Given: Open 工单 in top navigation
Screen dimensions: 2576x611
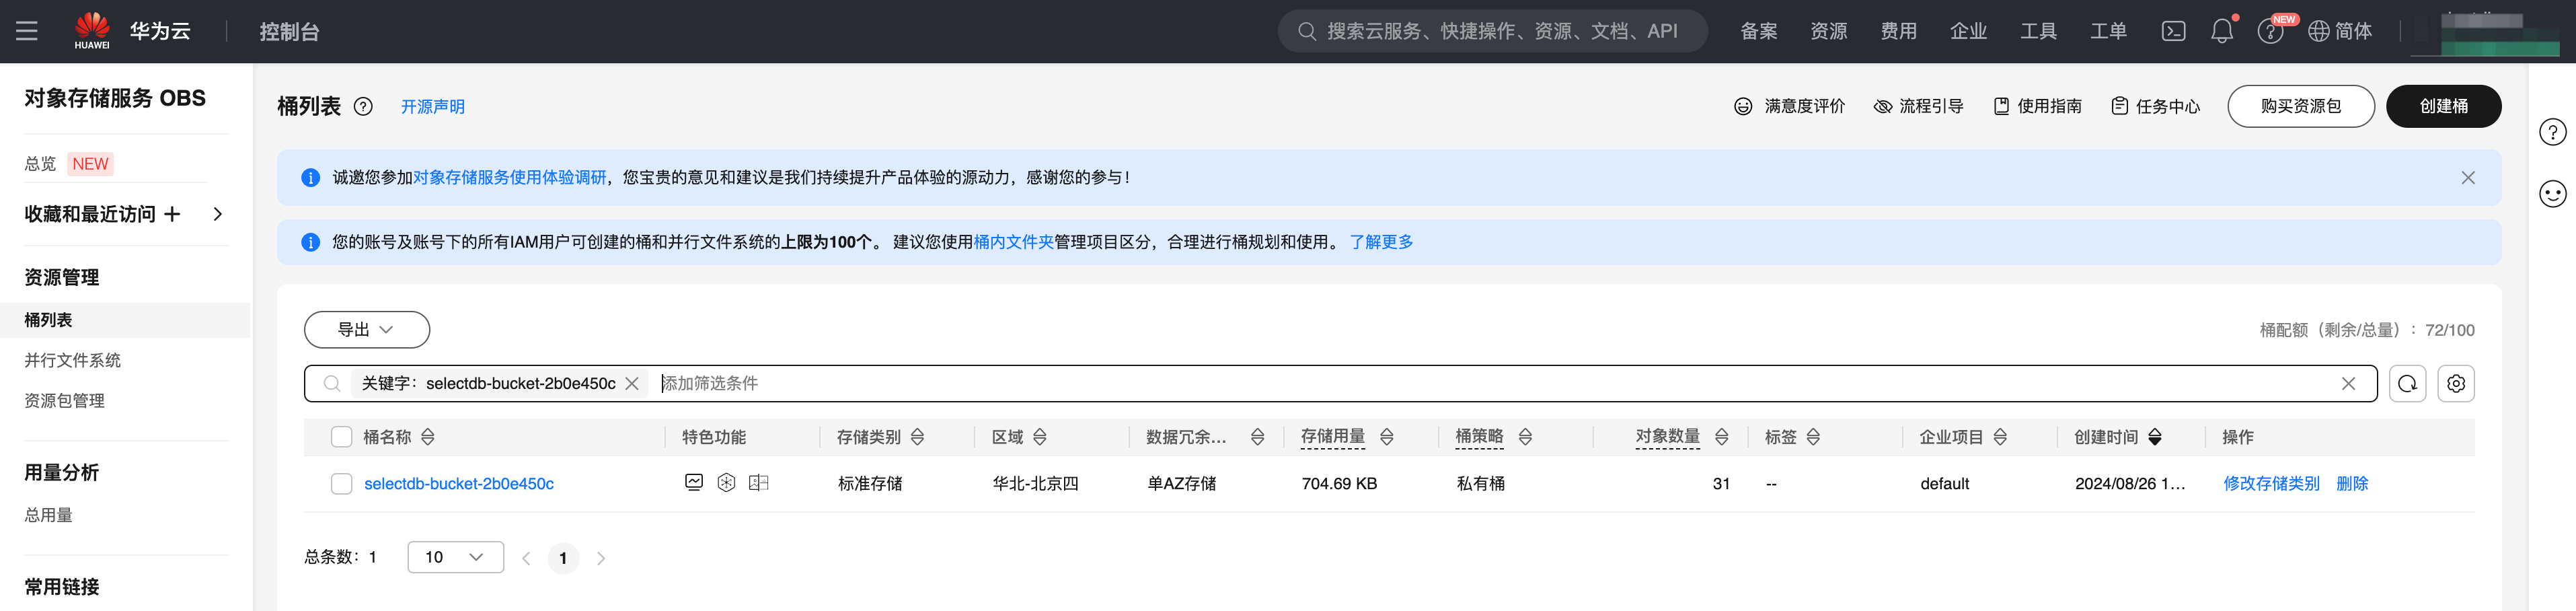Looking at the screenshot, I should click(x=2109, y=31).
